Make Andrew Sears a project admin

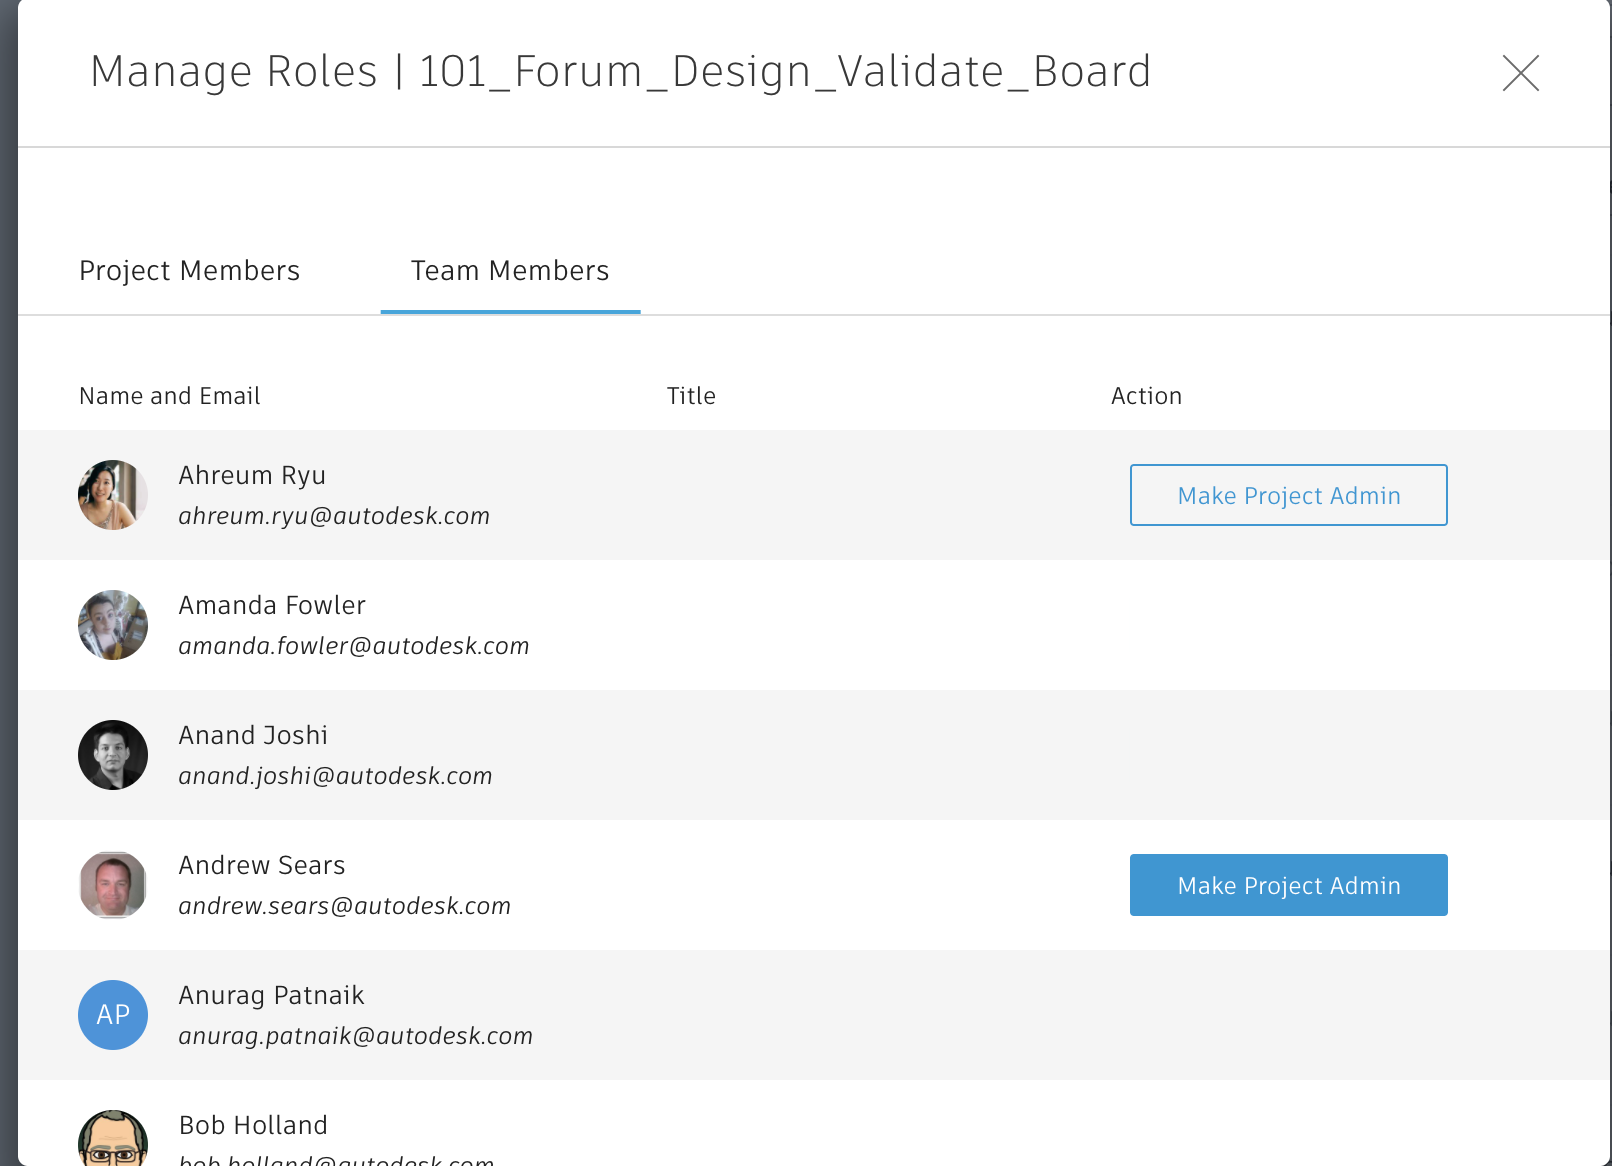1288,885
